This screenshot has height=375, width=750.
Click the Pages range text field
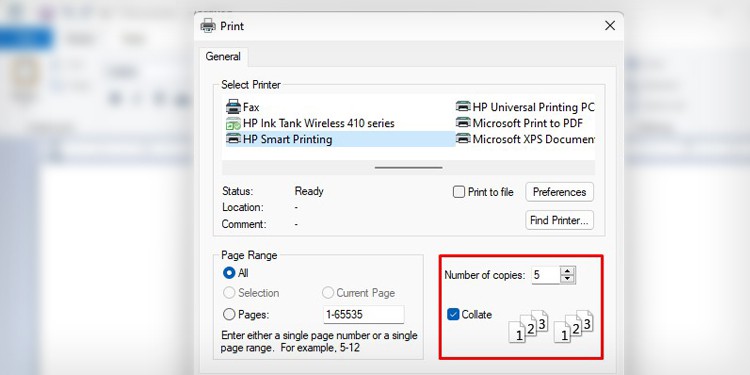click(x=364, y=314)
